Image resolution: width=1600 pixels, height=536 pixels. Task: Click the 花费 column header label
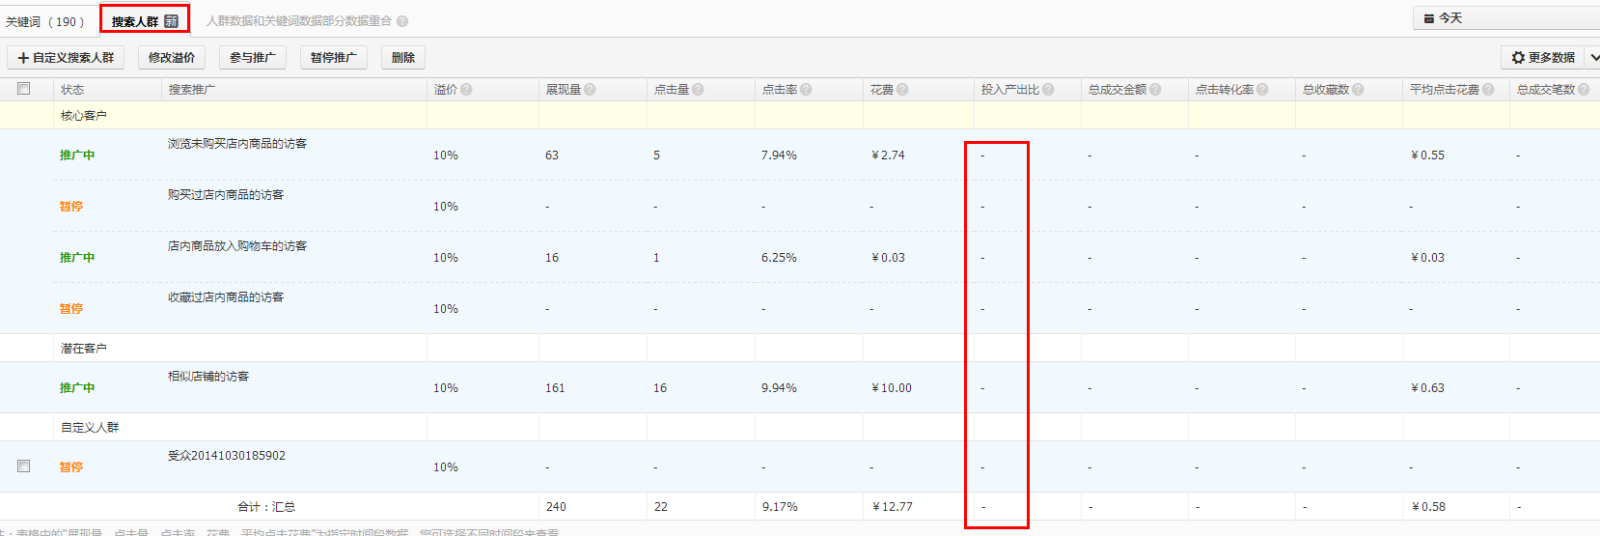[x=882, y=90]
